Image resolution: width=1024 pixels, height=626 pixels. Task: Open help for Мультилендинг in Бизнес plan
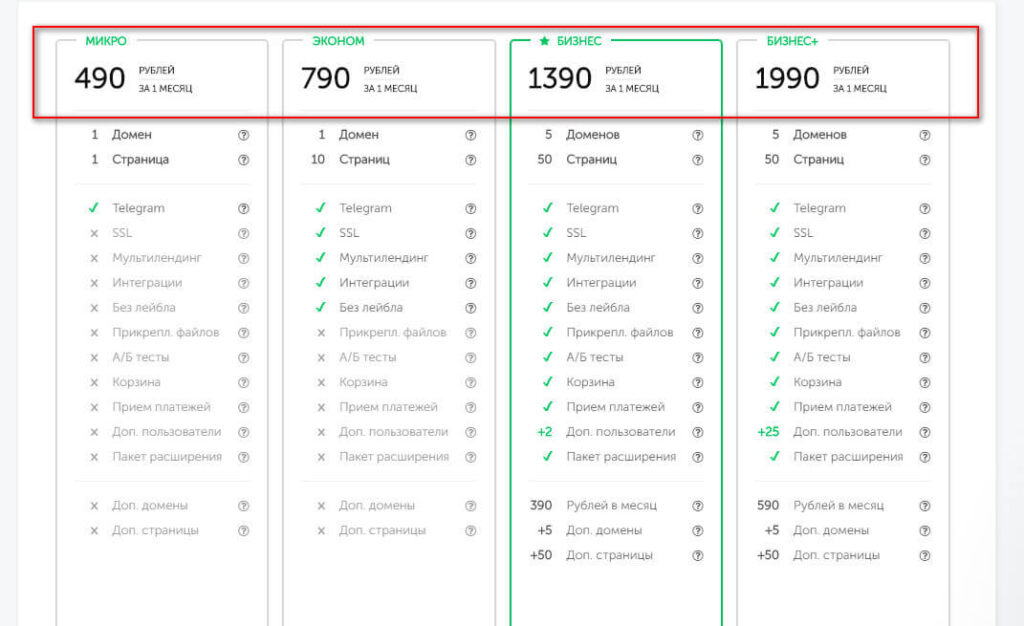pos(697,258)
